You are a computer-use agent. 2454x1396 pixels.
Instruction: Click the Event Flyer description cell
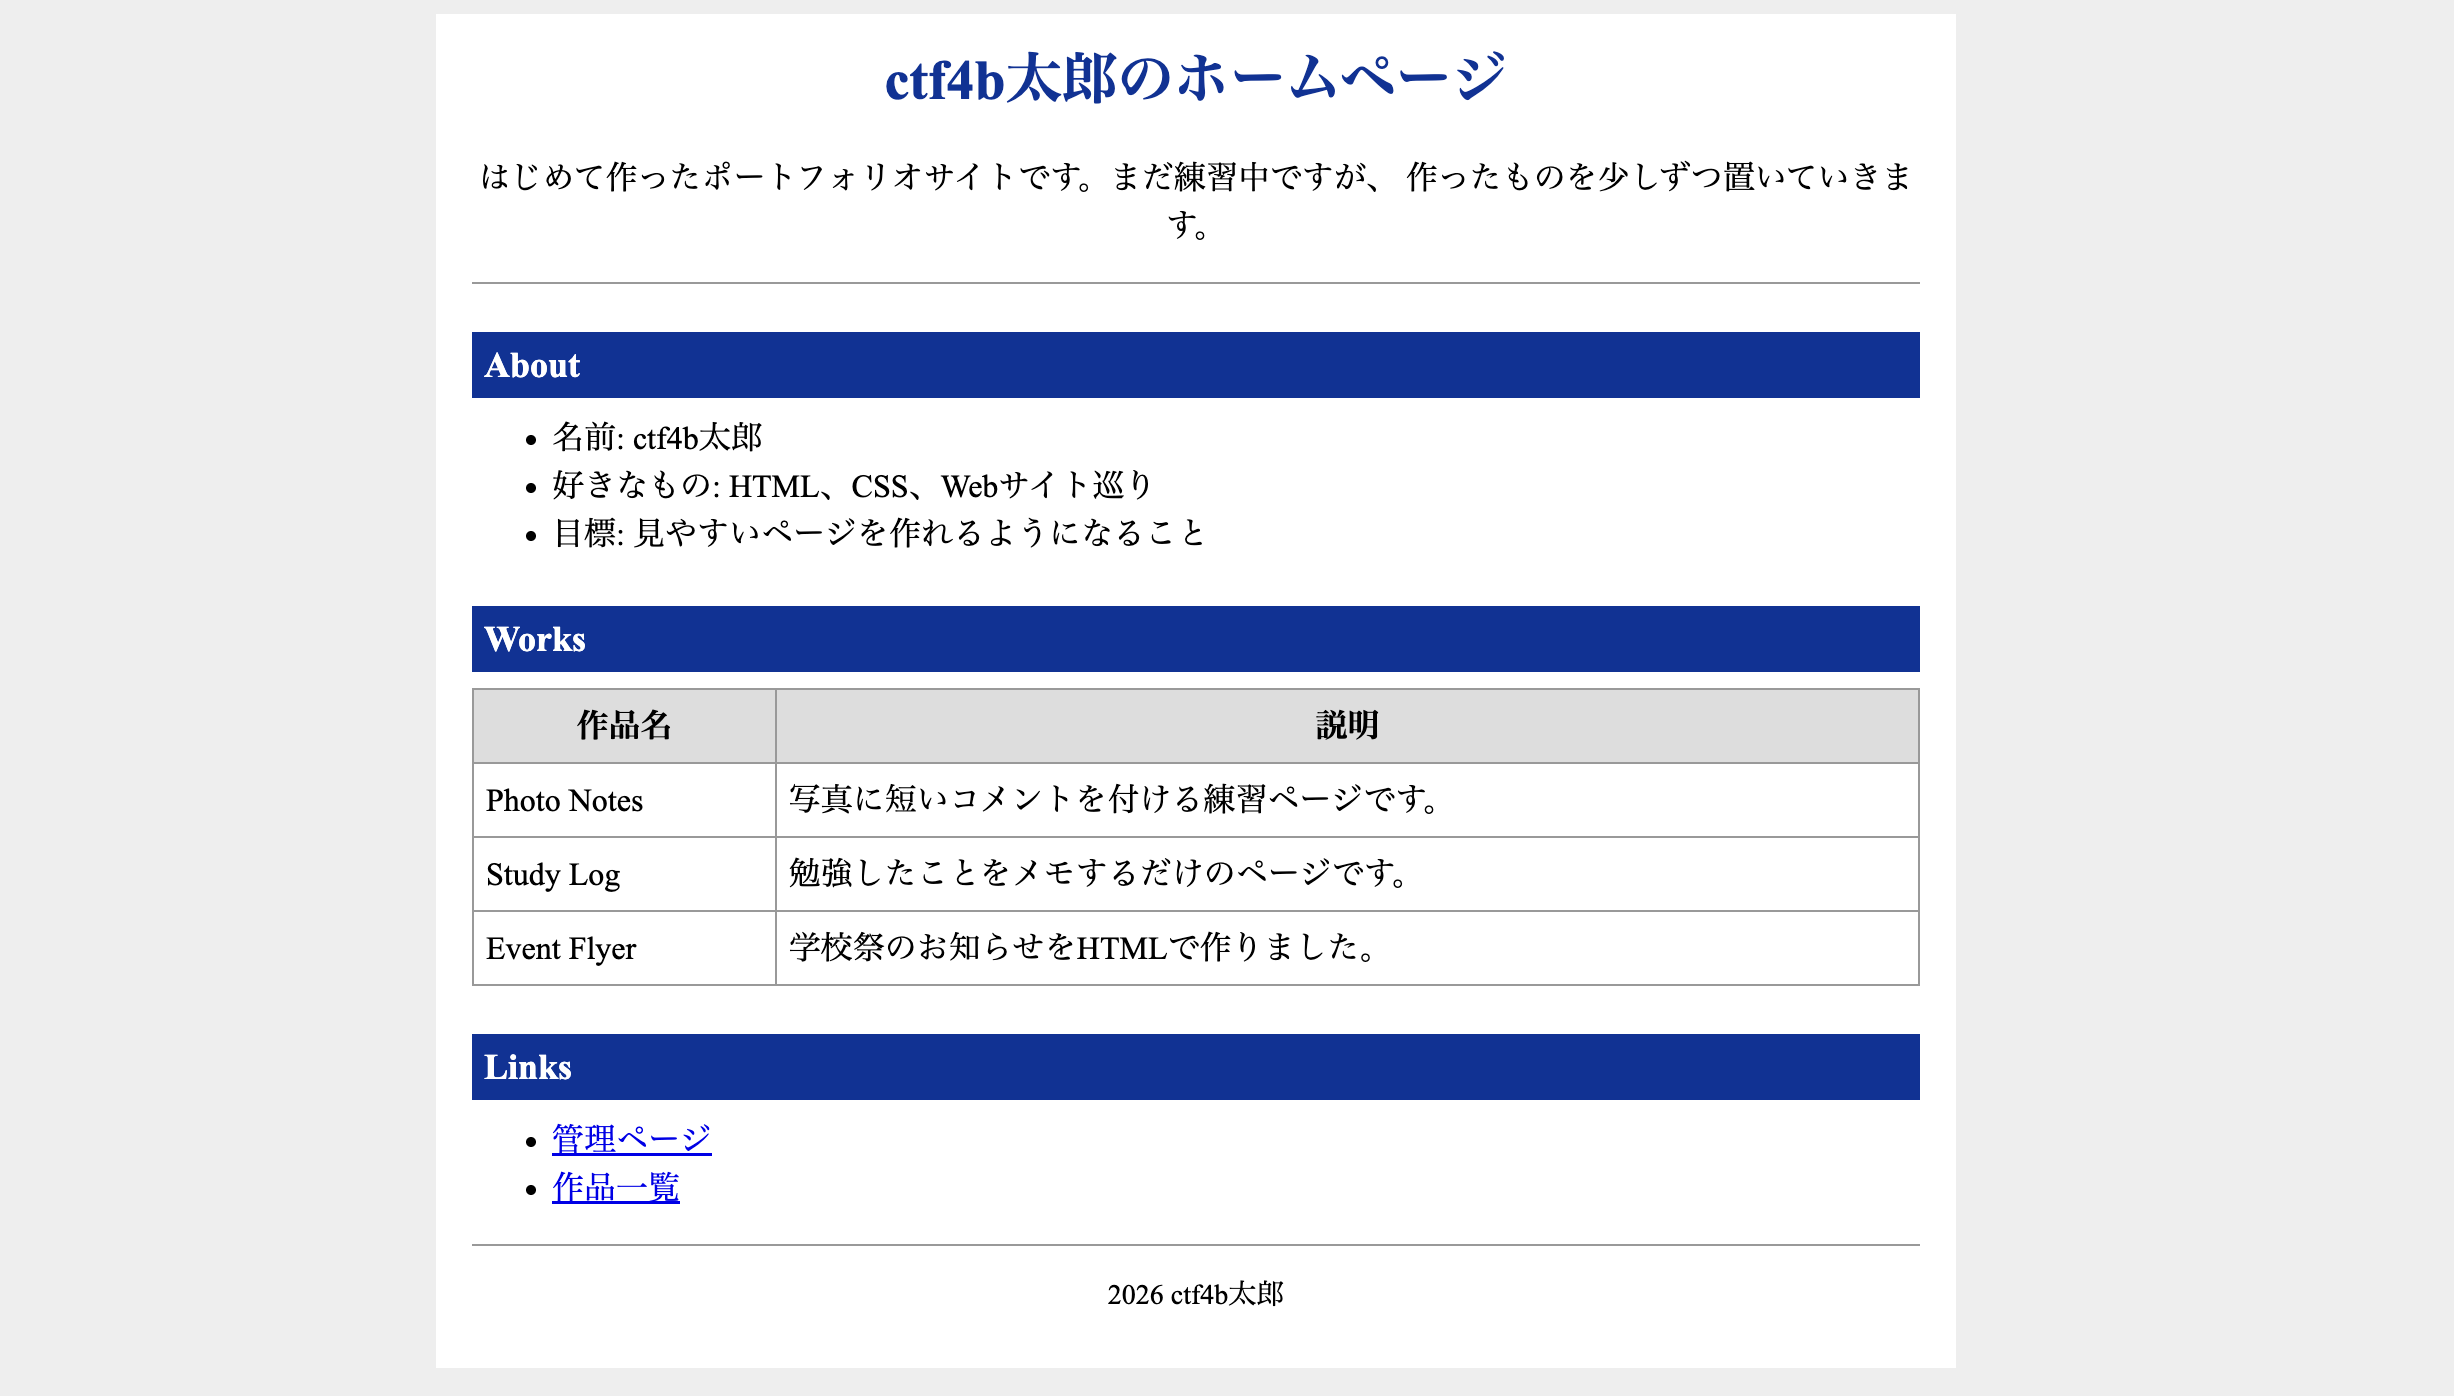(x=1347, y=948)
